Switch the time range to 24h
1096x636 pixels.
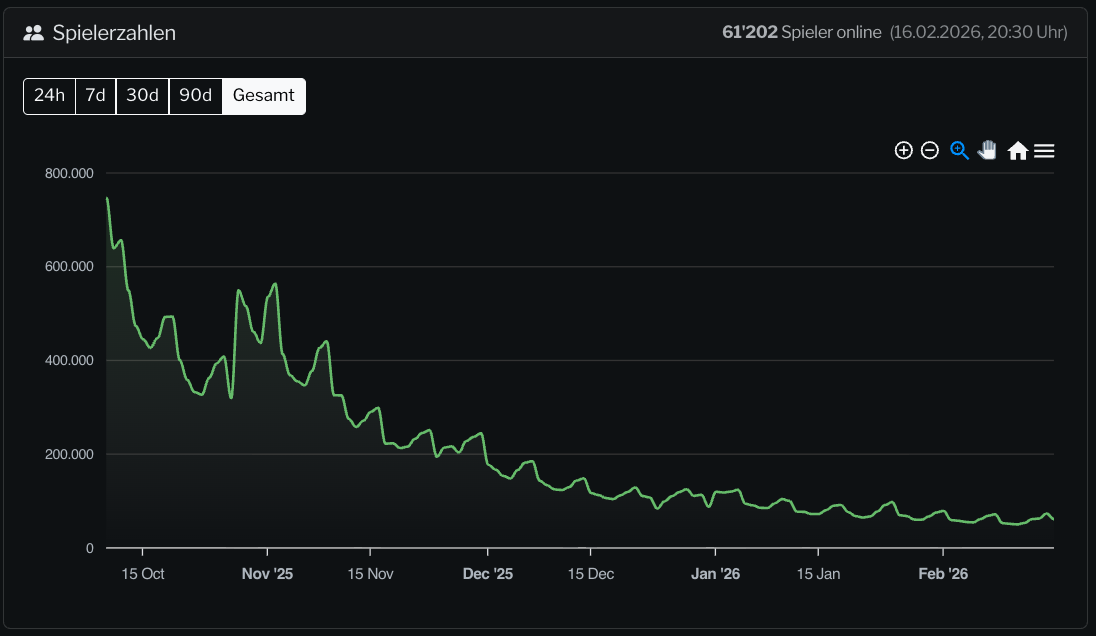[49, 96]
